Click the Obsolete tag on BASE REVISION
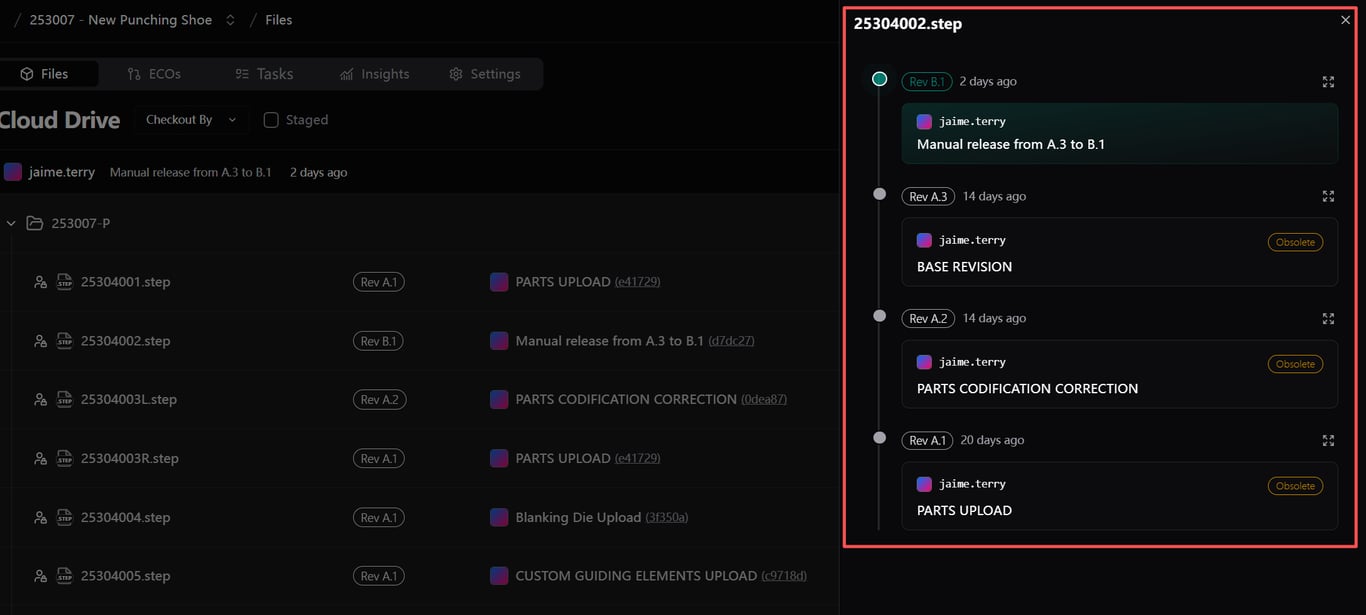The image size is (1366, 615). click(1295, 242)
